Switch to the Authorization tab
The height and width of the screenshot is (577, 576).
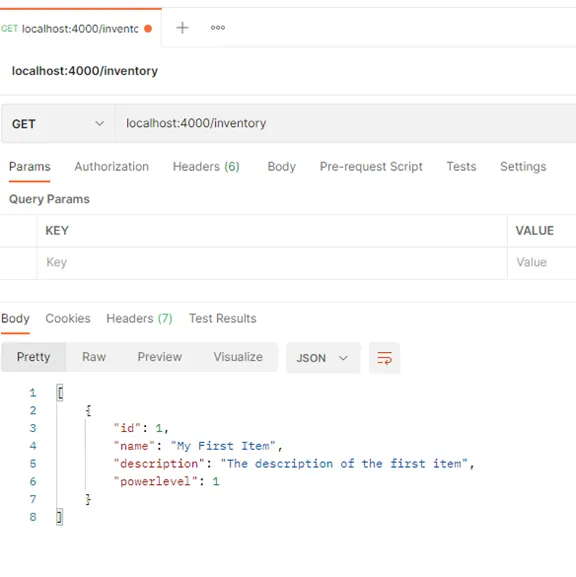click(112, 167)
